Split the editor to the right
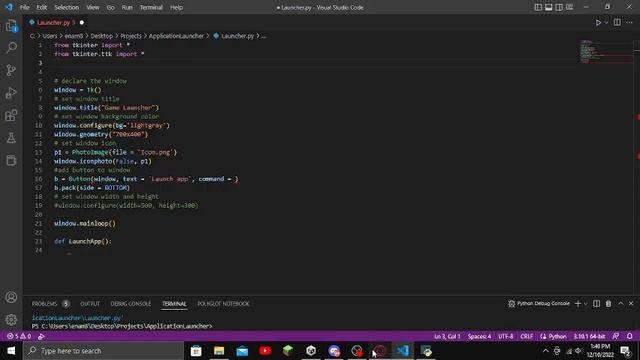 tap(617, 22)
